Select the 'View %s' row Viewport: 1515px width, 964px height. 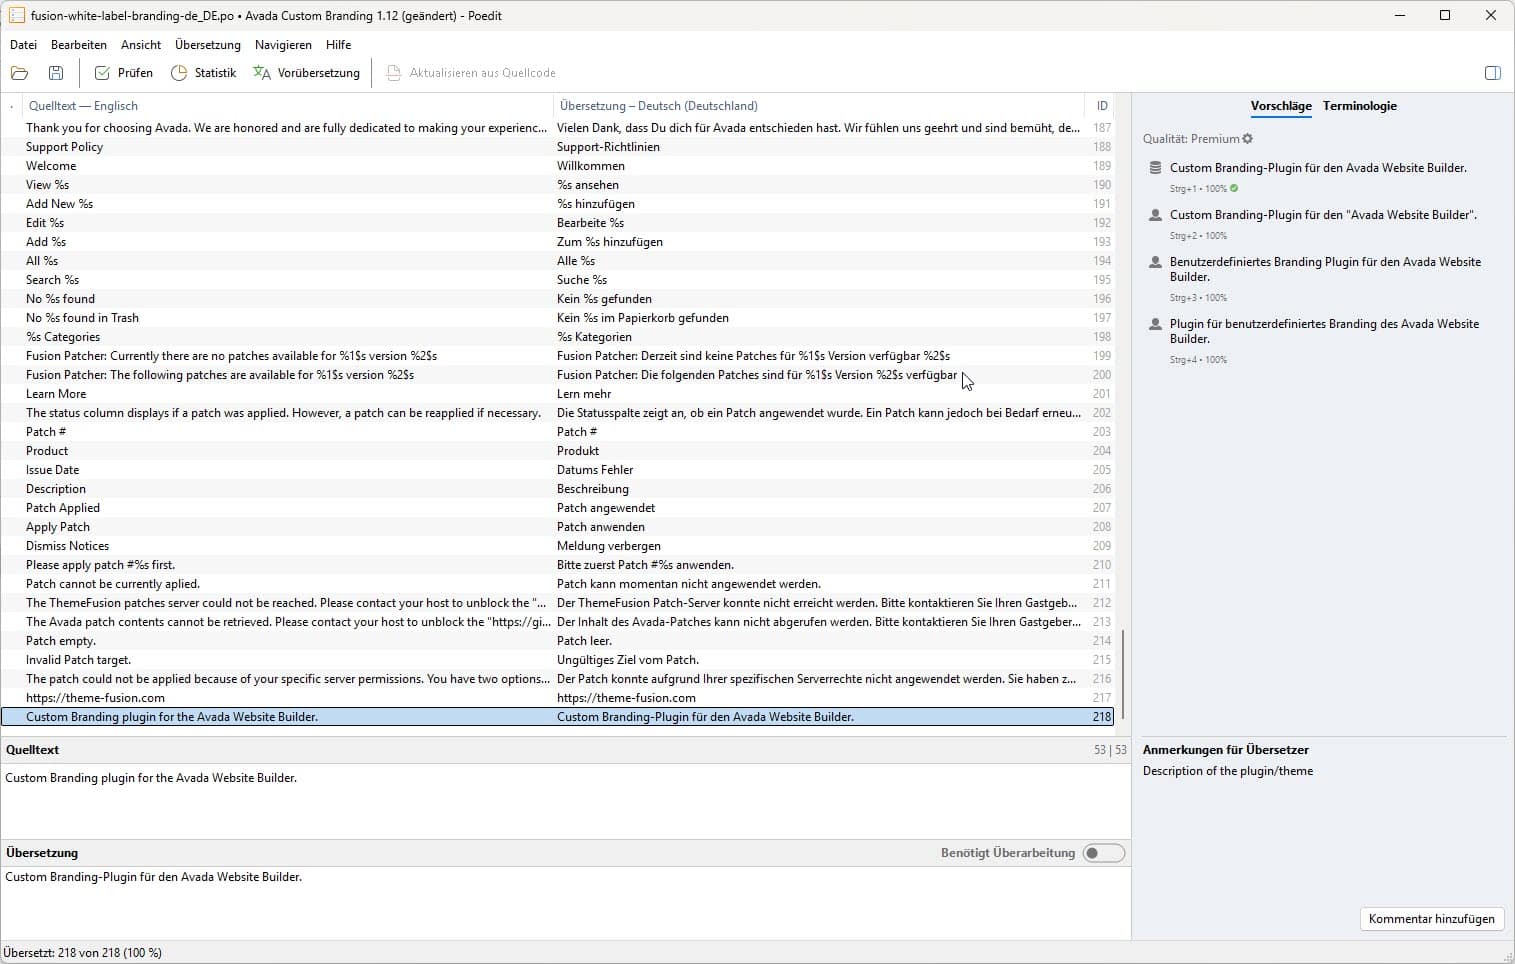coord(557,185)
